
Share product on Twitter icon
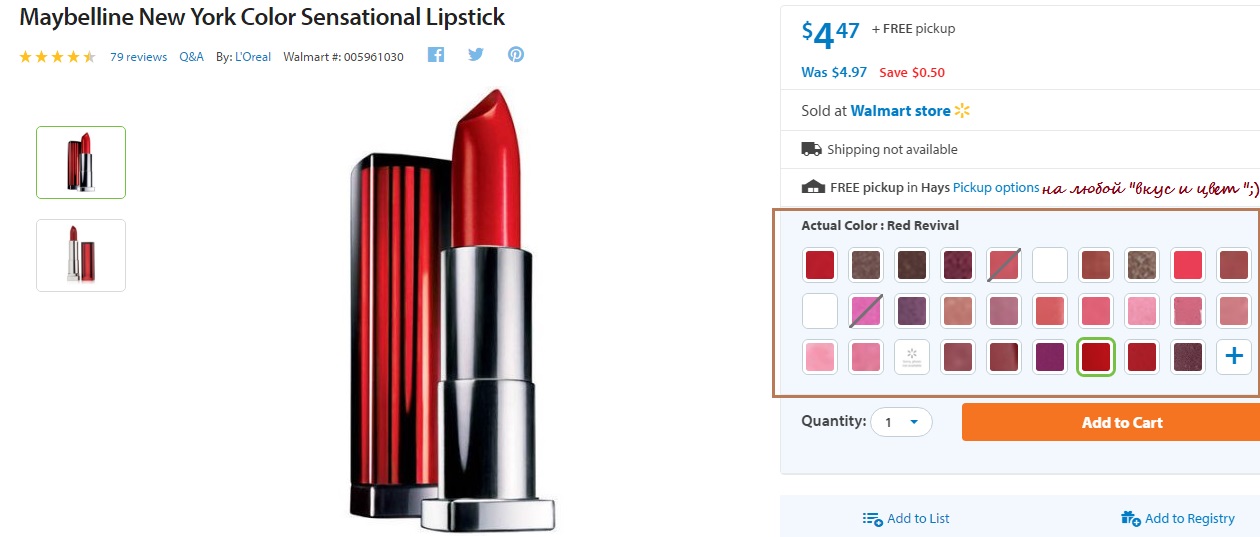click(476, 55)
